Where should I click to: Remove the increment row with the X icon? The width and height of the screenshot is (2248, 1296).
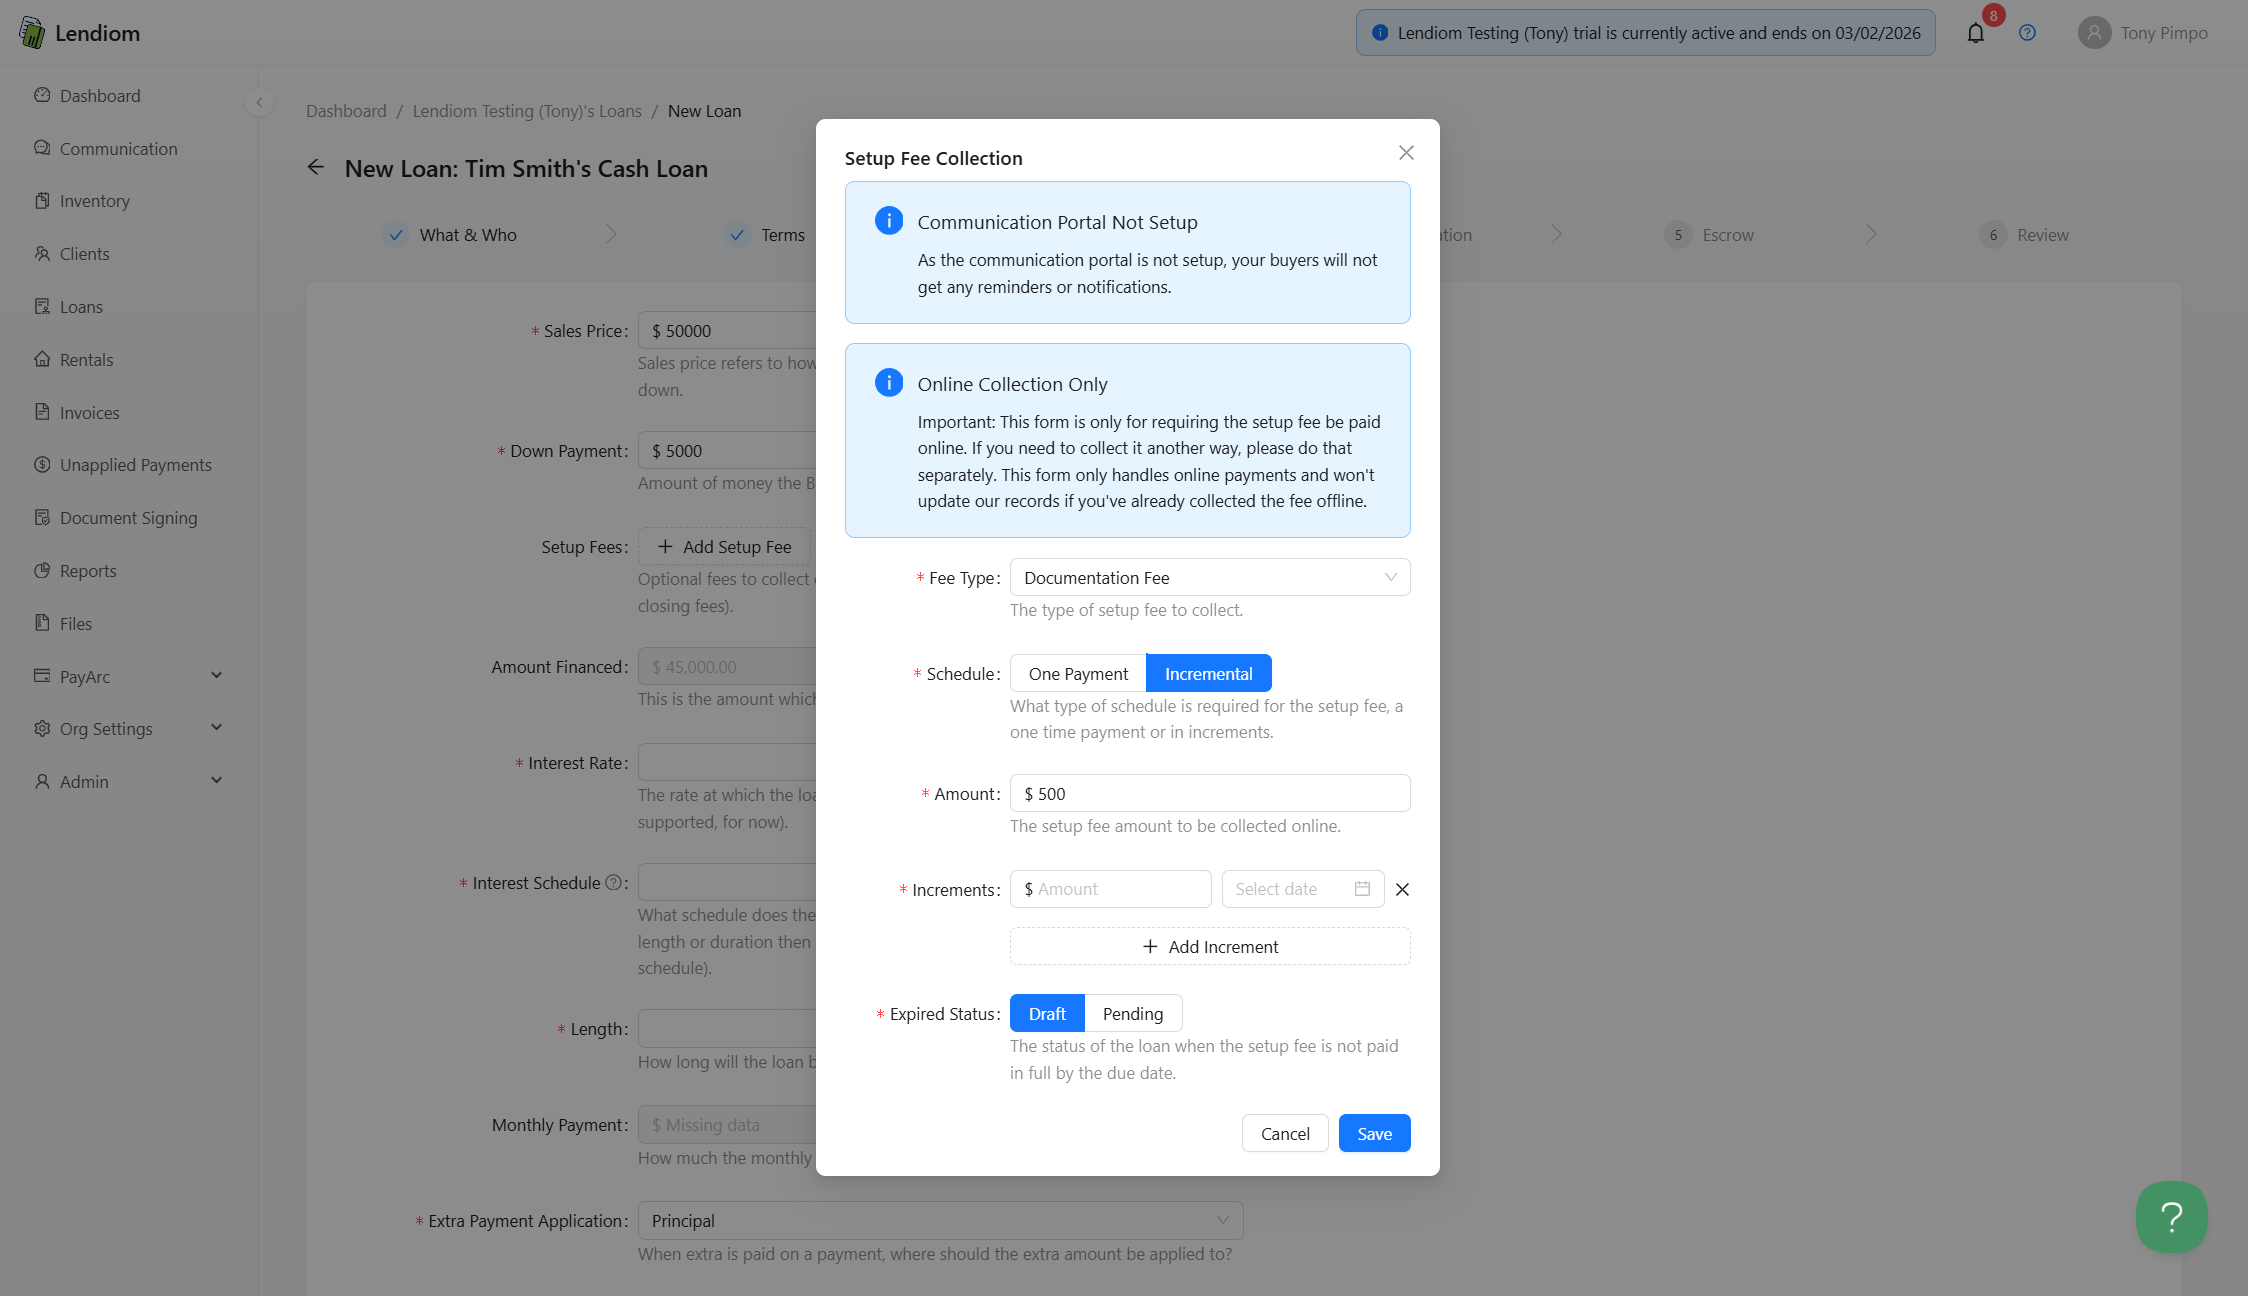tap(1402, 889)
